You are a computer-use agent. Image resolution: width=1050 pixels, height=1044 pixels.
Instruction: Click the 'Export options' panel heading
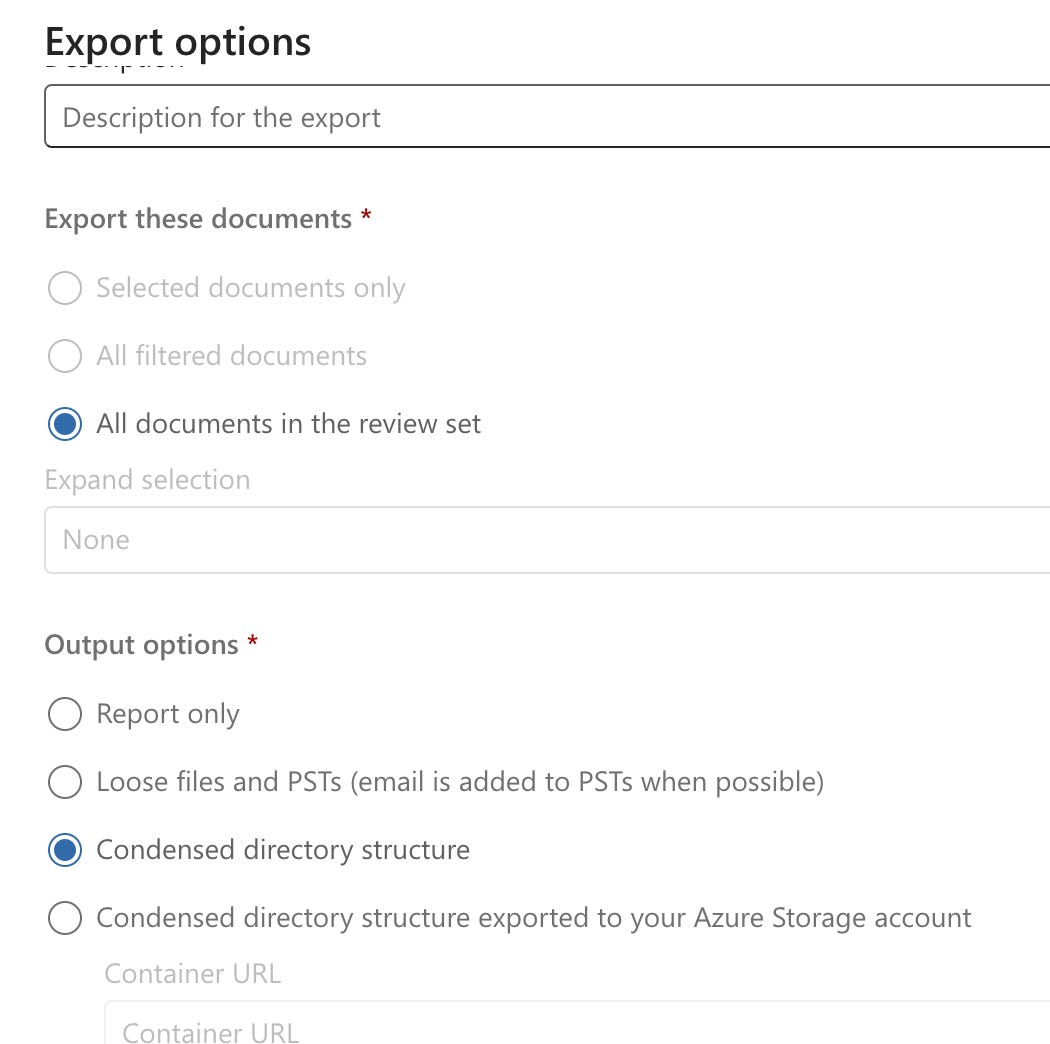pos(178,42)
